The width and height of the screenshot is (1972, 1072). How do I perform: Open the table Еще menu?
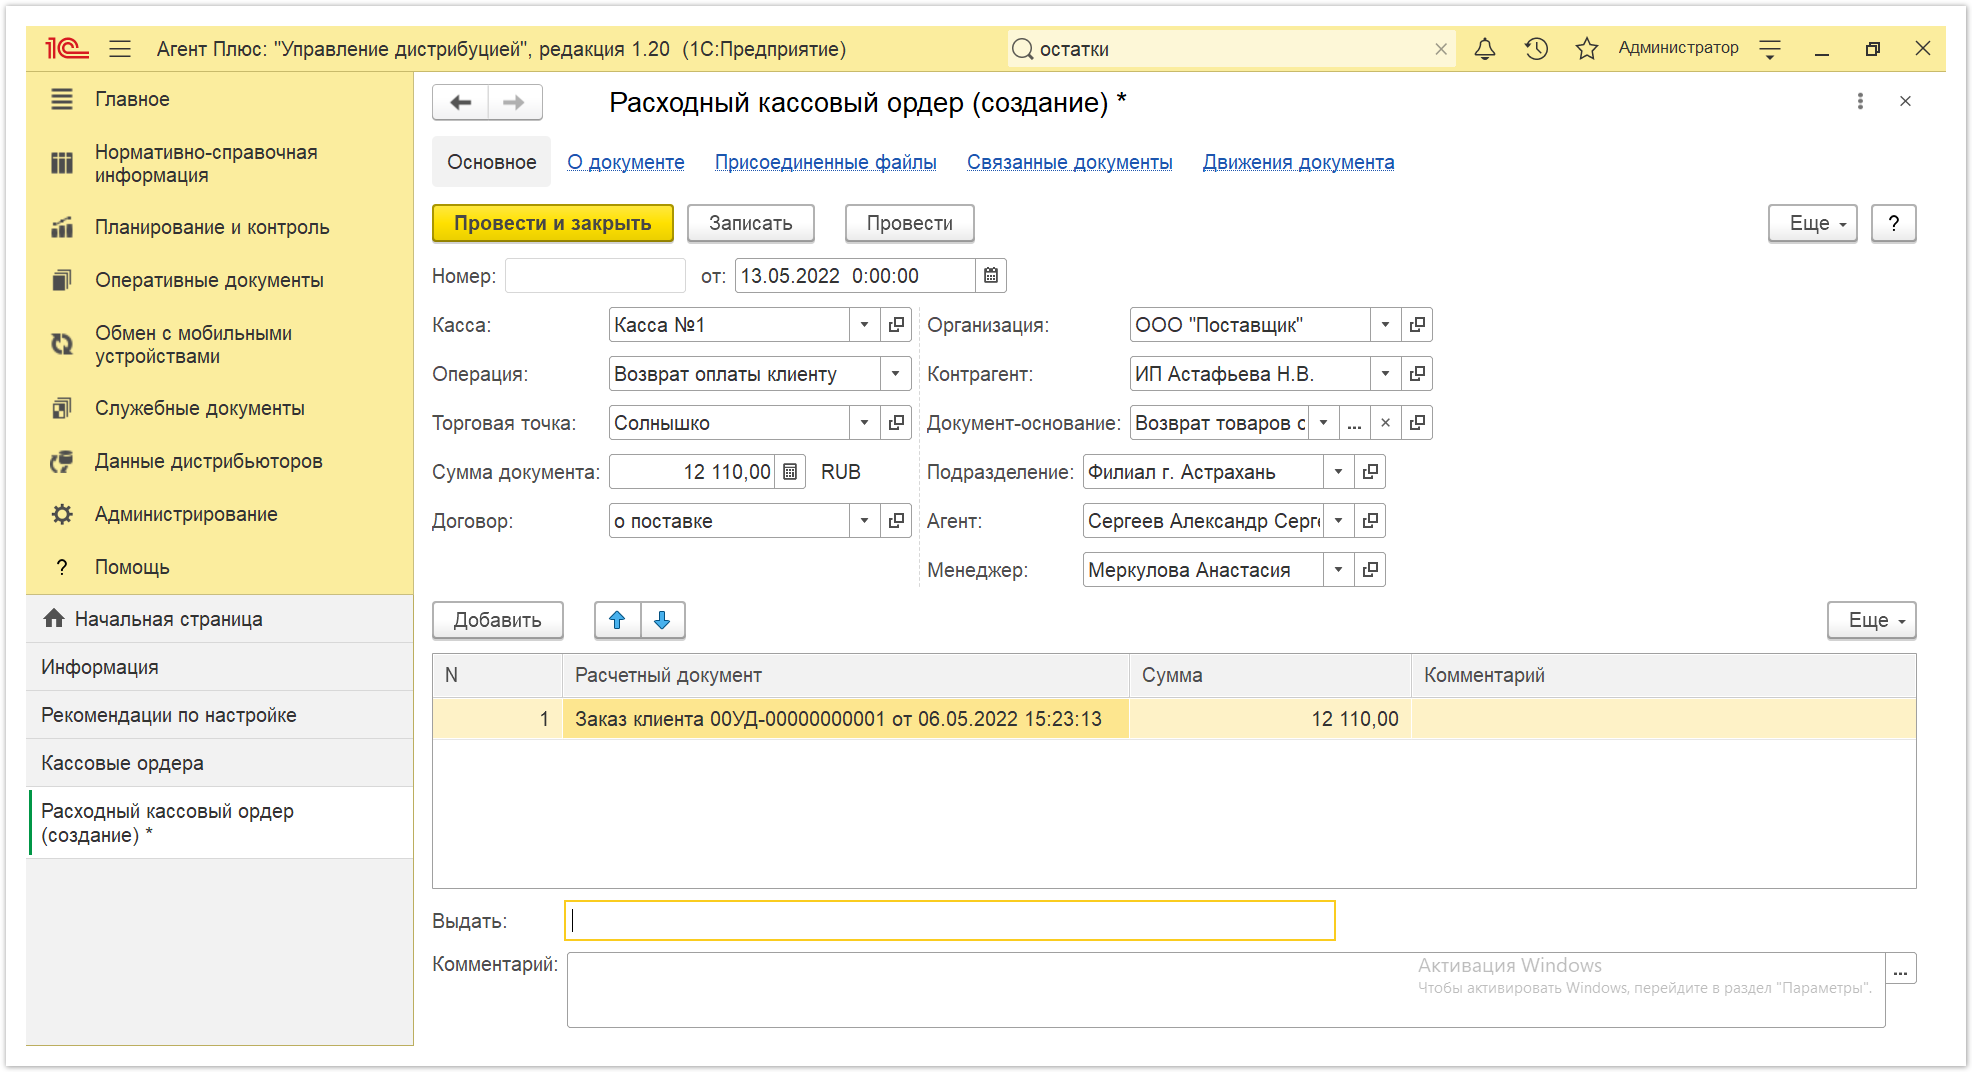point(1871,620)
